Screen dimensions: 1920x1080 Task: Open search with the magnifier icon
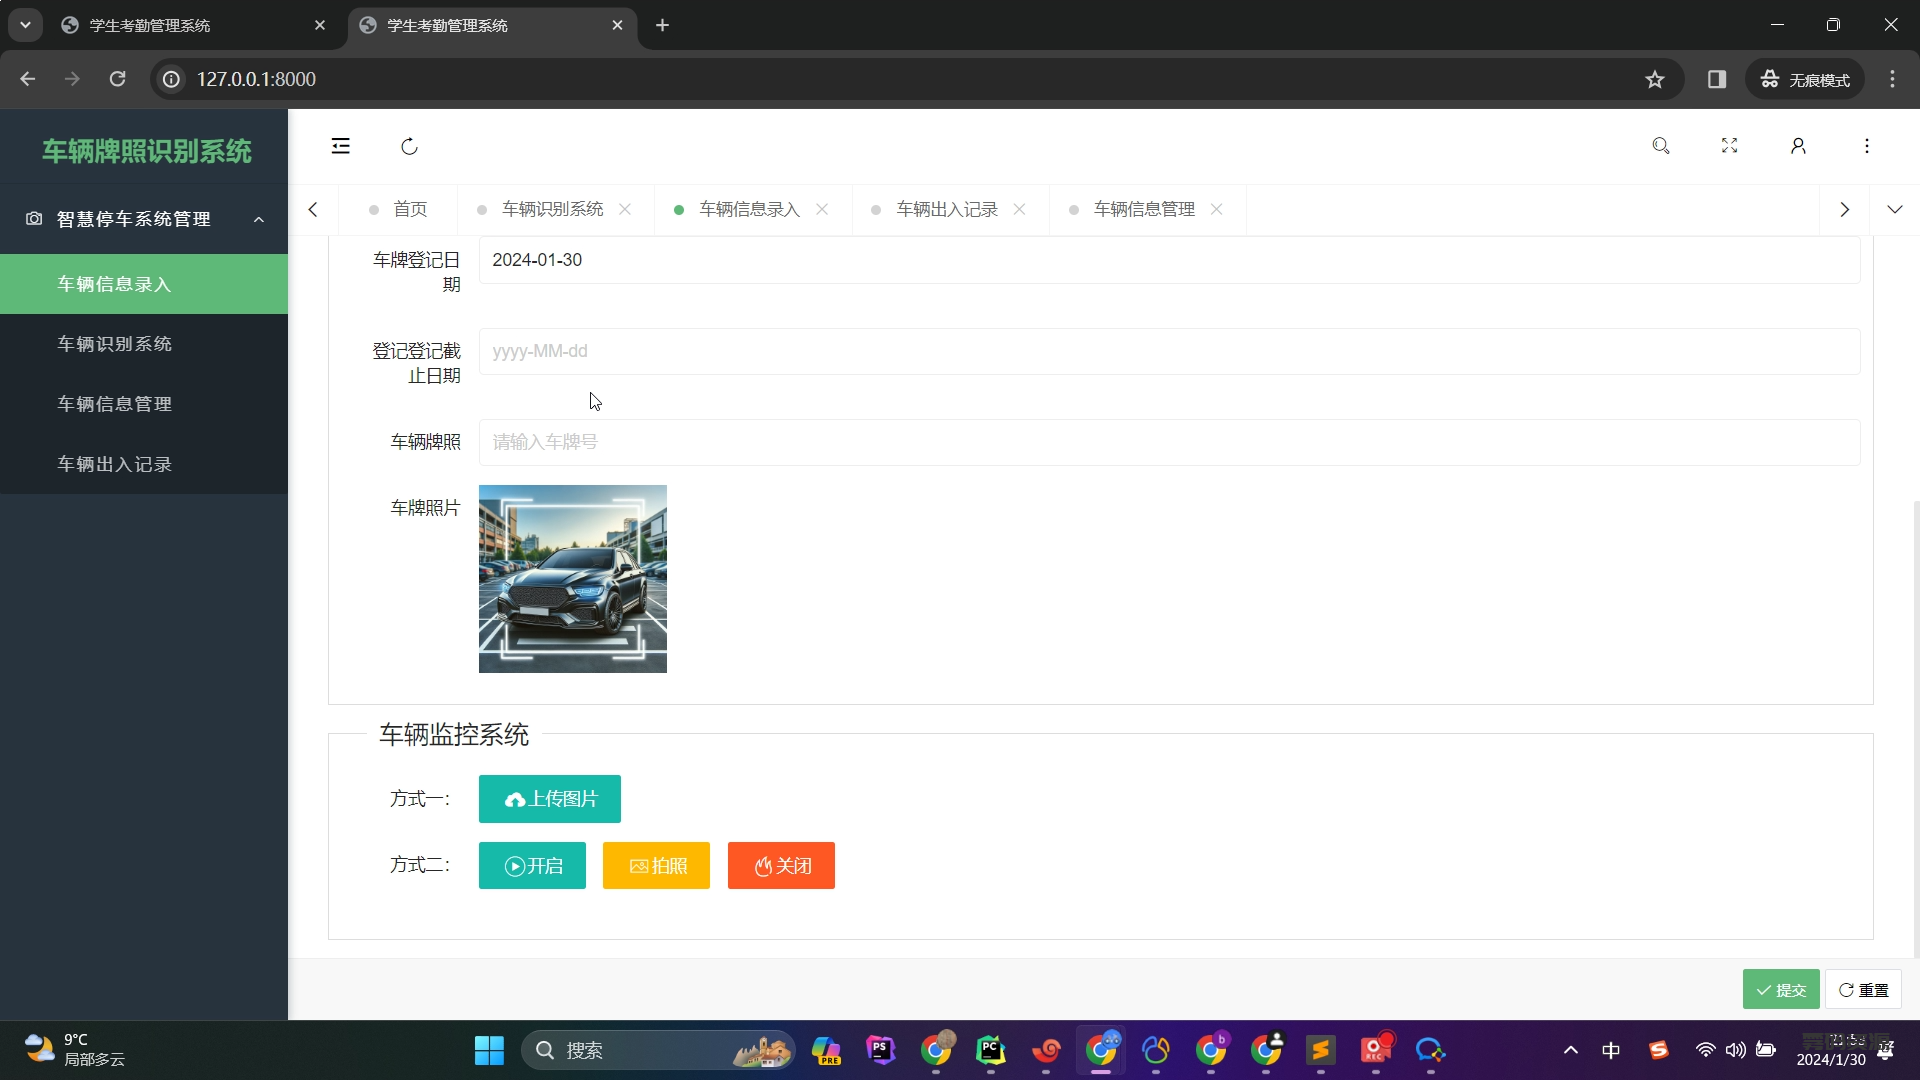[1661, 145]
